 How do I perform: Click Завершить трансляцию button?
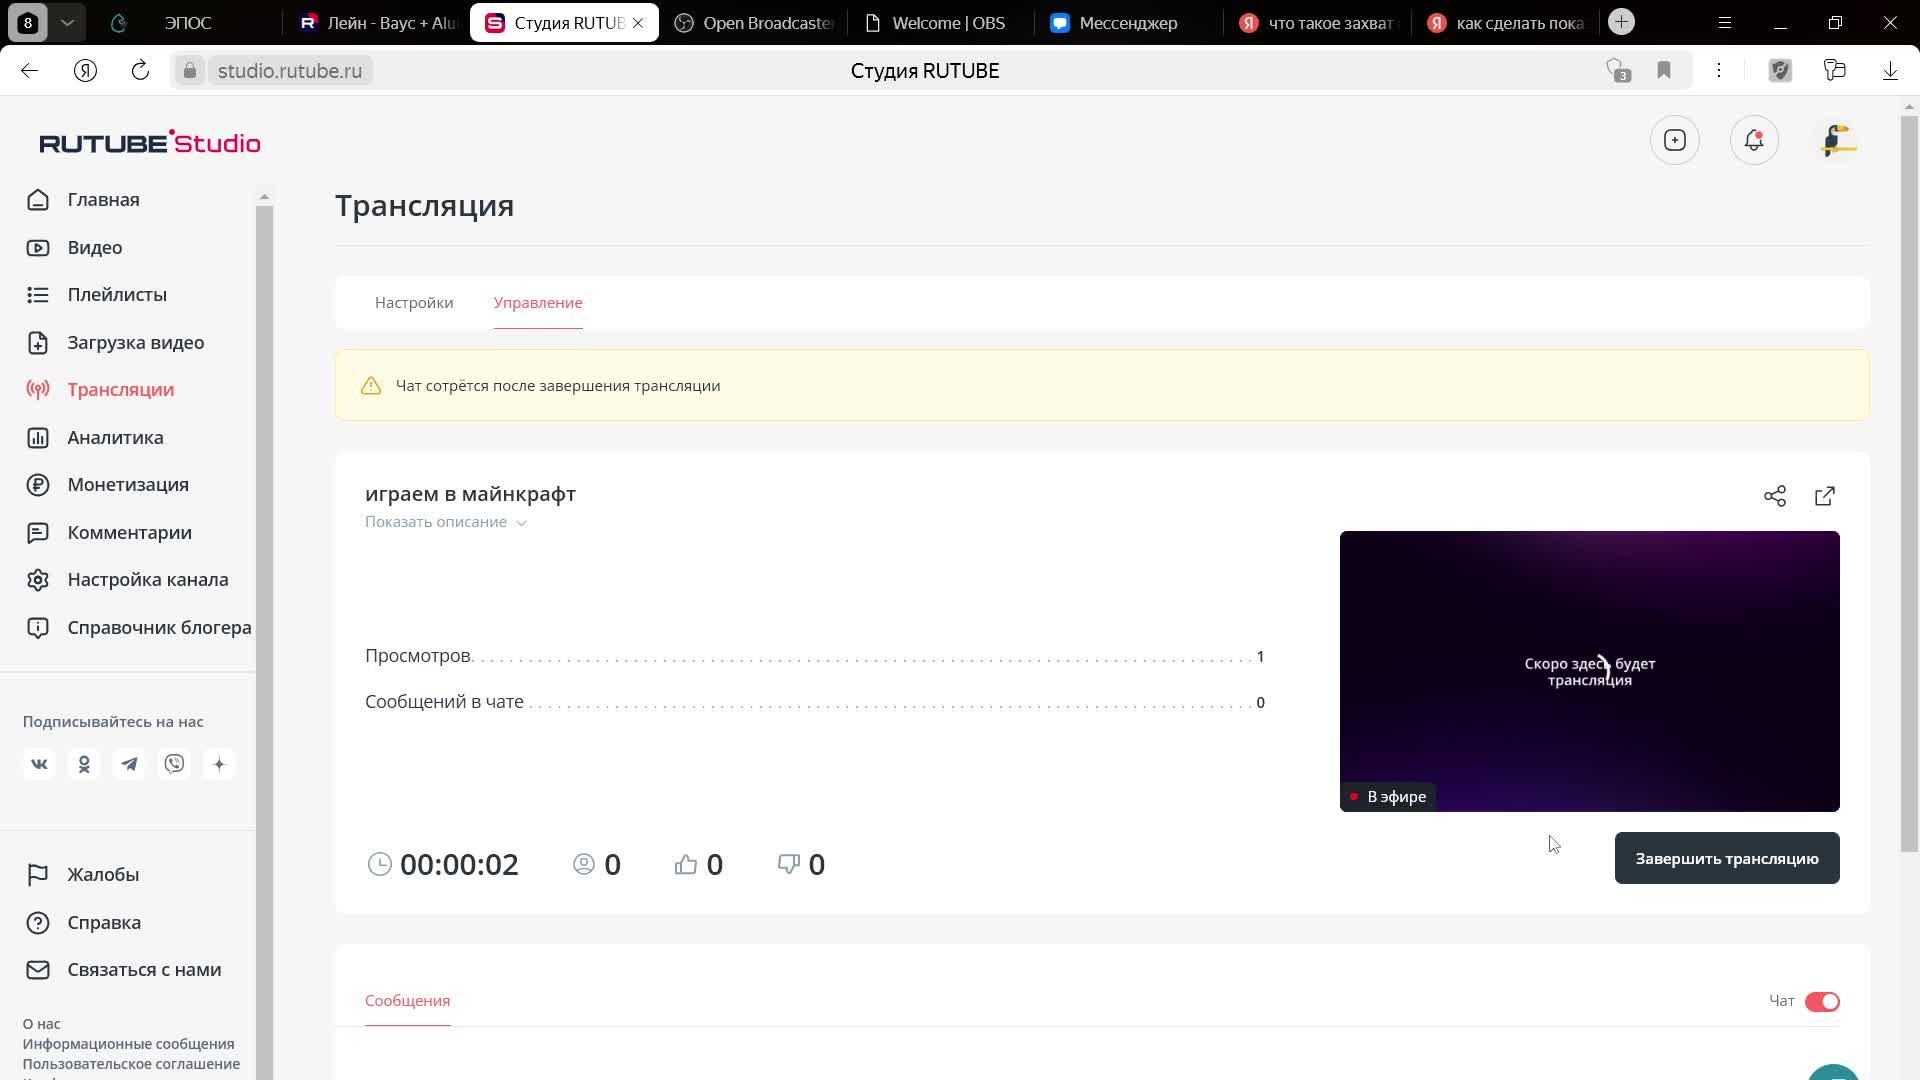[x=1726, y=858]
